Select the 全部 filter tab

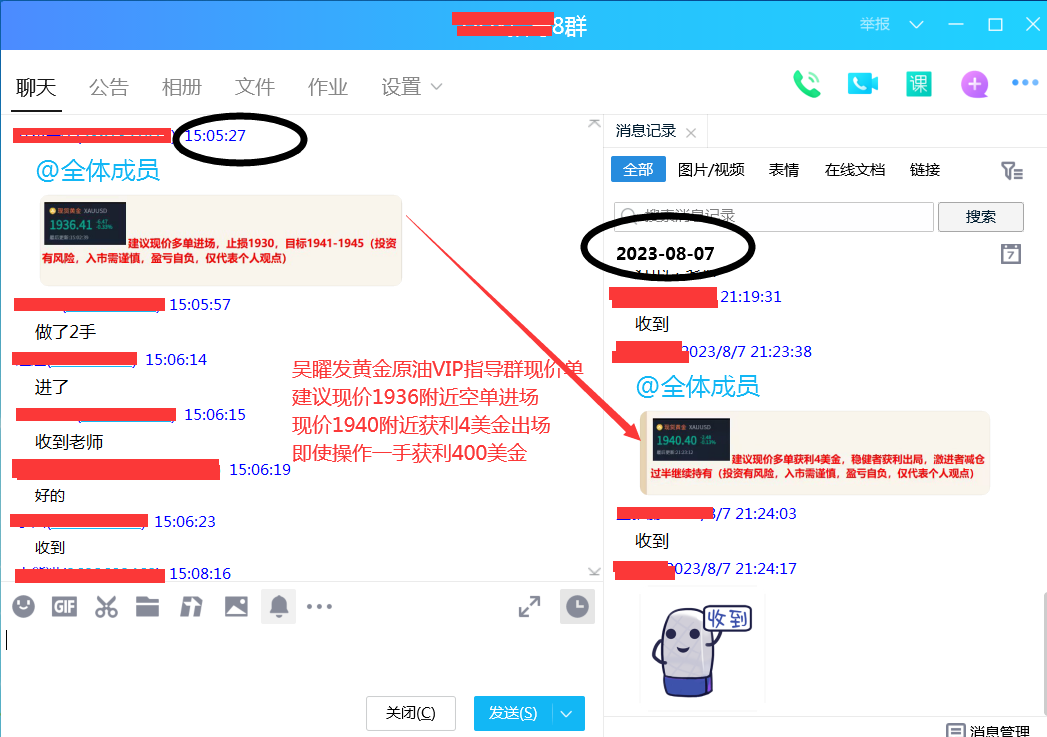(638, 170)
